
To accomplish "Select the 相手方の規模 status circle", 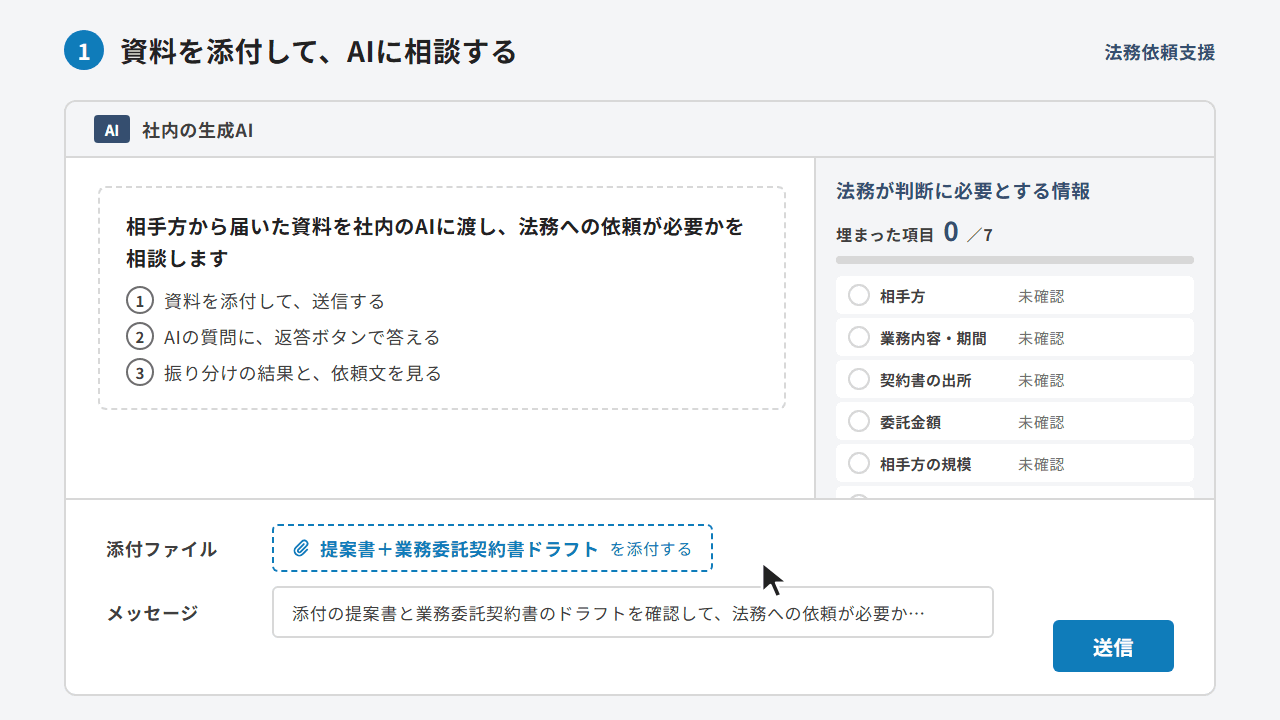I will point(858,464).
